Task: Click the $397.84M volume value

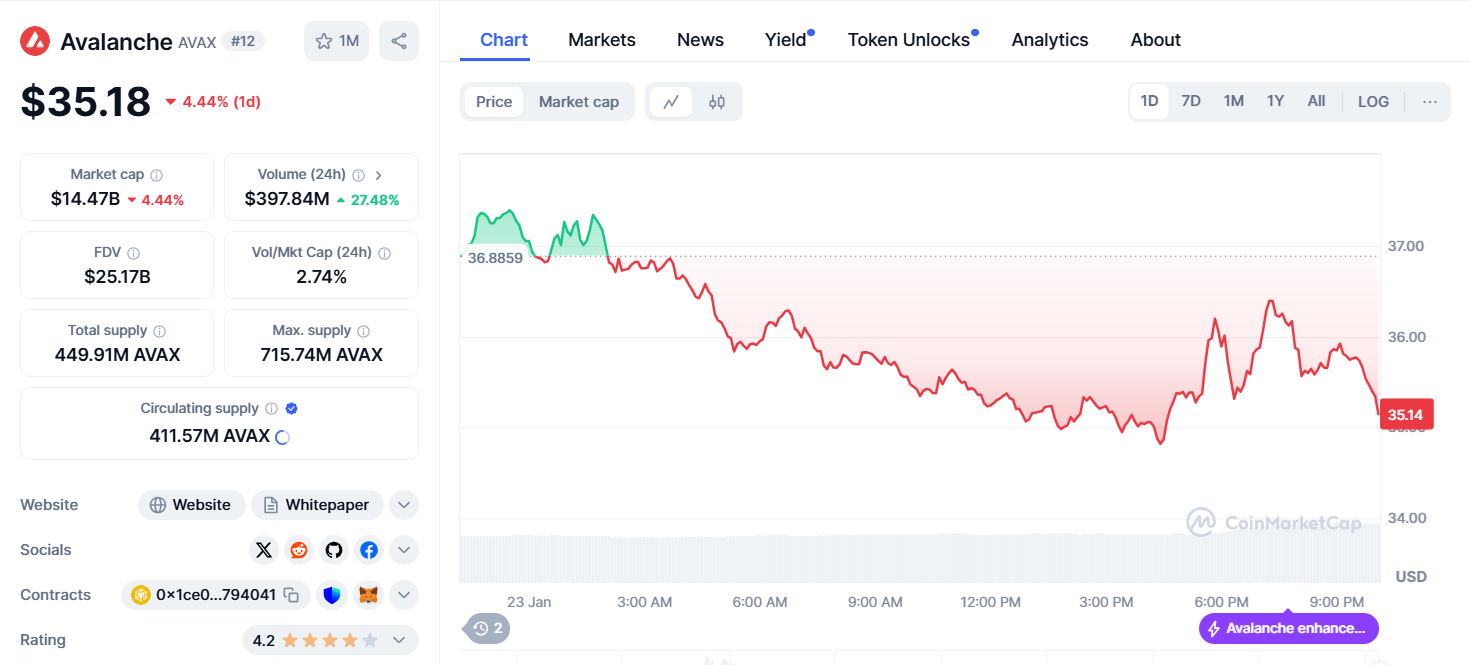Action: 287,199
